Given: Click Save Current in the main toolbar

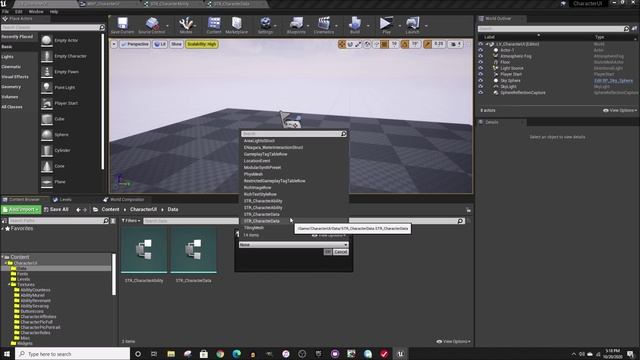Looking at the screenshot, I should point(122,25).
